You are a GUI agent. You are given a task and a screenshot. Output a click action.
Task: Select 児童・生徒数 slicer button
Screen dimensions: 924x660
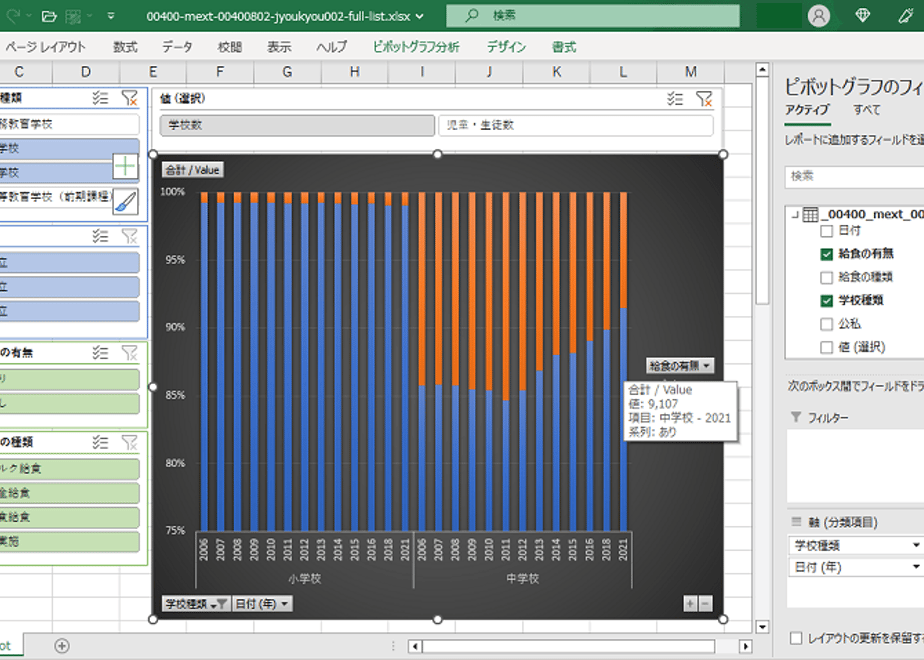tap(576, 125)
